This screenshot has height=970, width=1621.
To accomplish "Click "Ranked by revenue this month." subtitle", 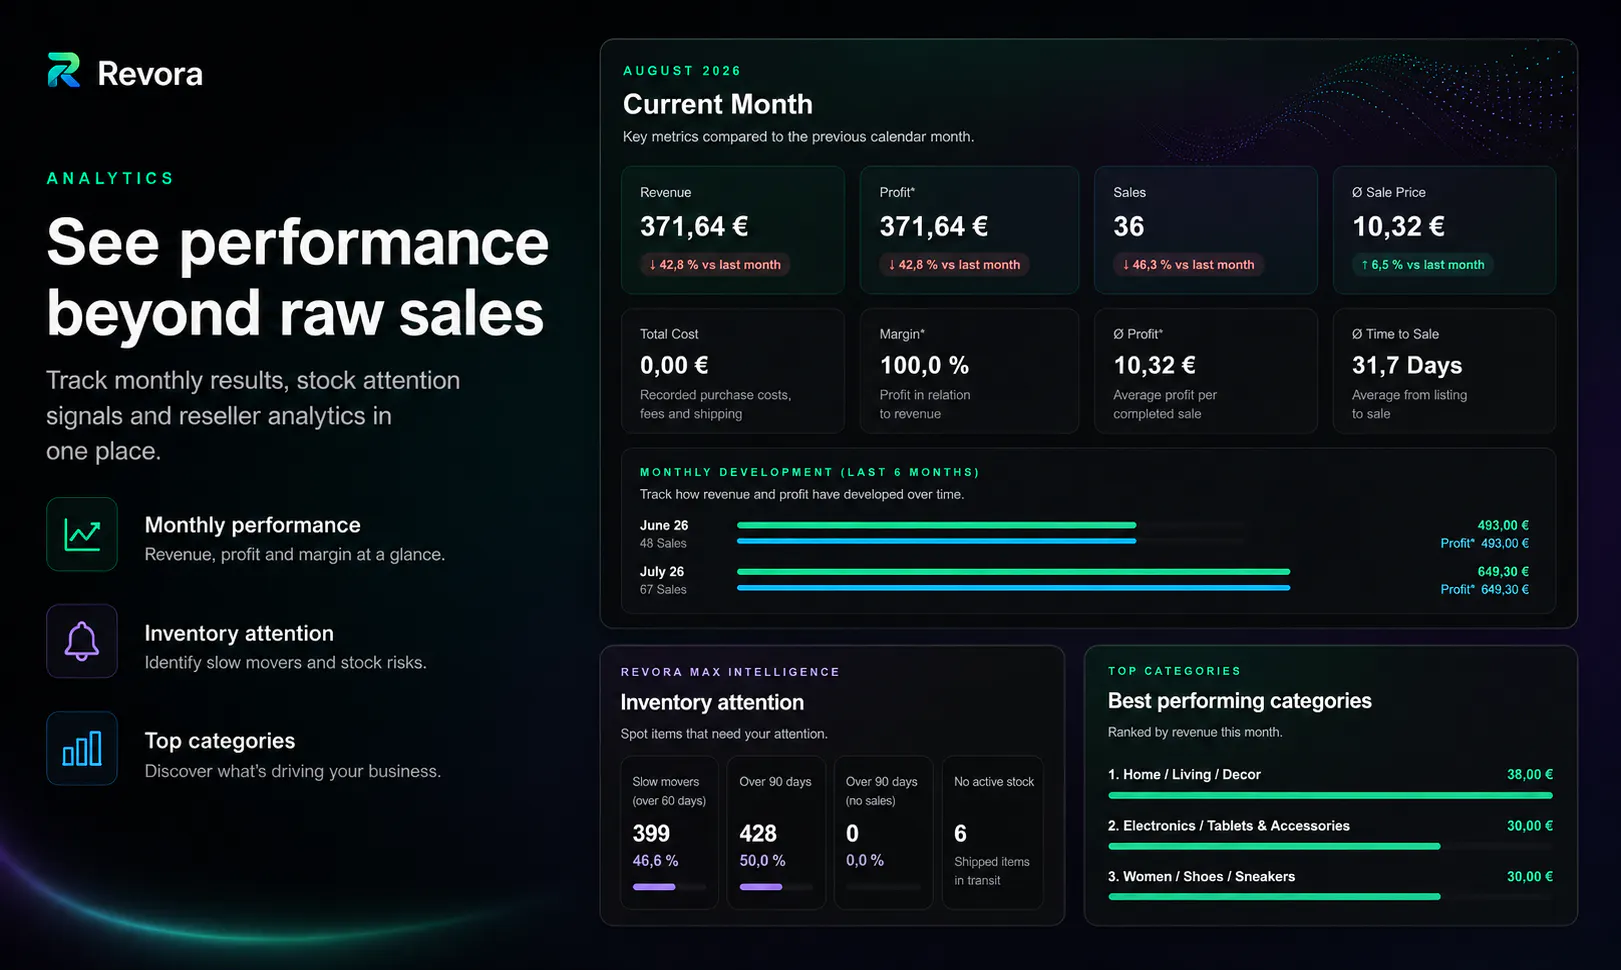I will pos(1195,732).
